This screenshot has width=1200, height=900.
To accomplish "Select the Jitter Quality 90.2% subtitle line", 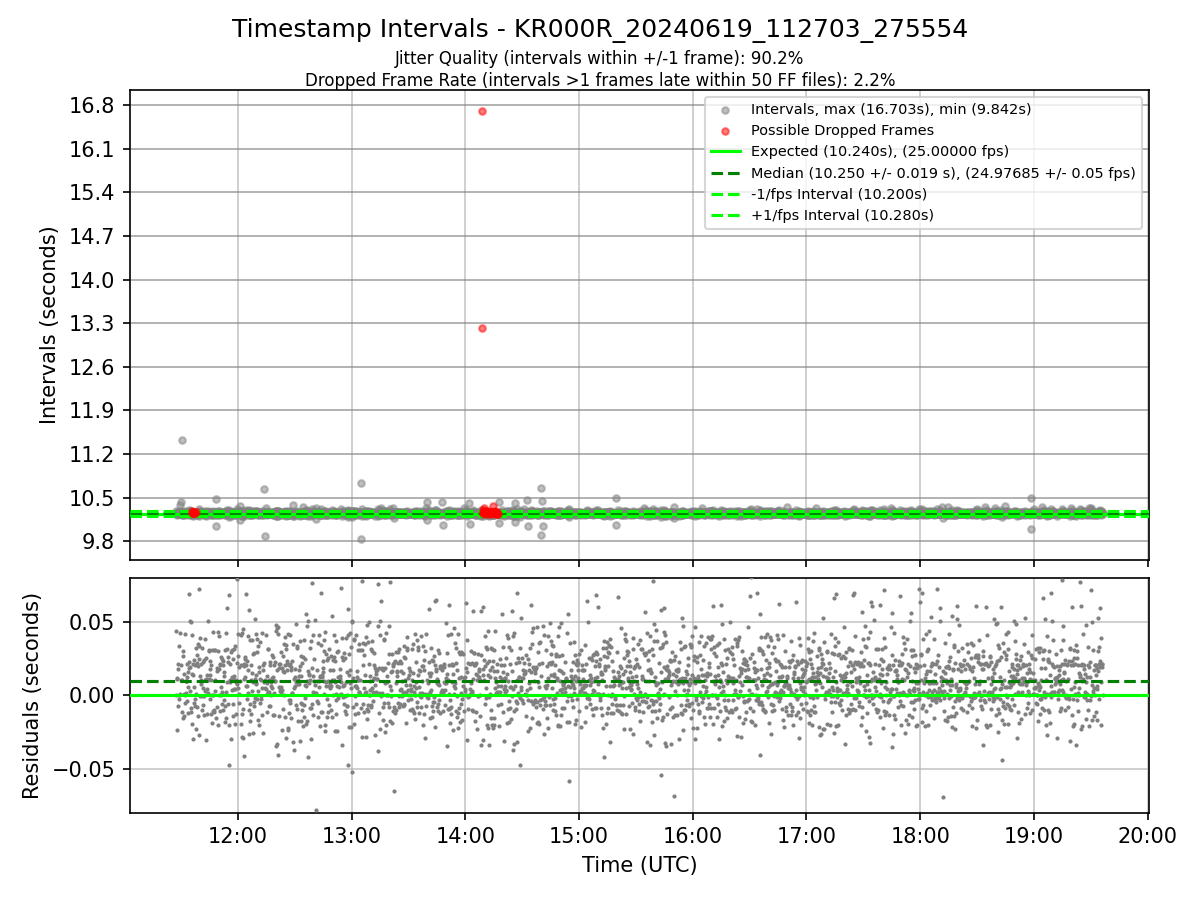I will coord(599,58).
